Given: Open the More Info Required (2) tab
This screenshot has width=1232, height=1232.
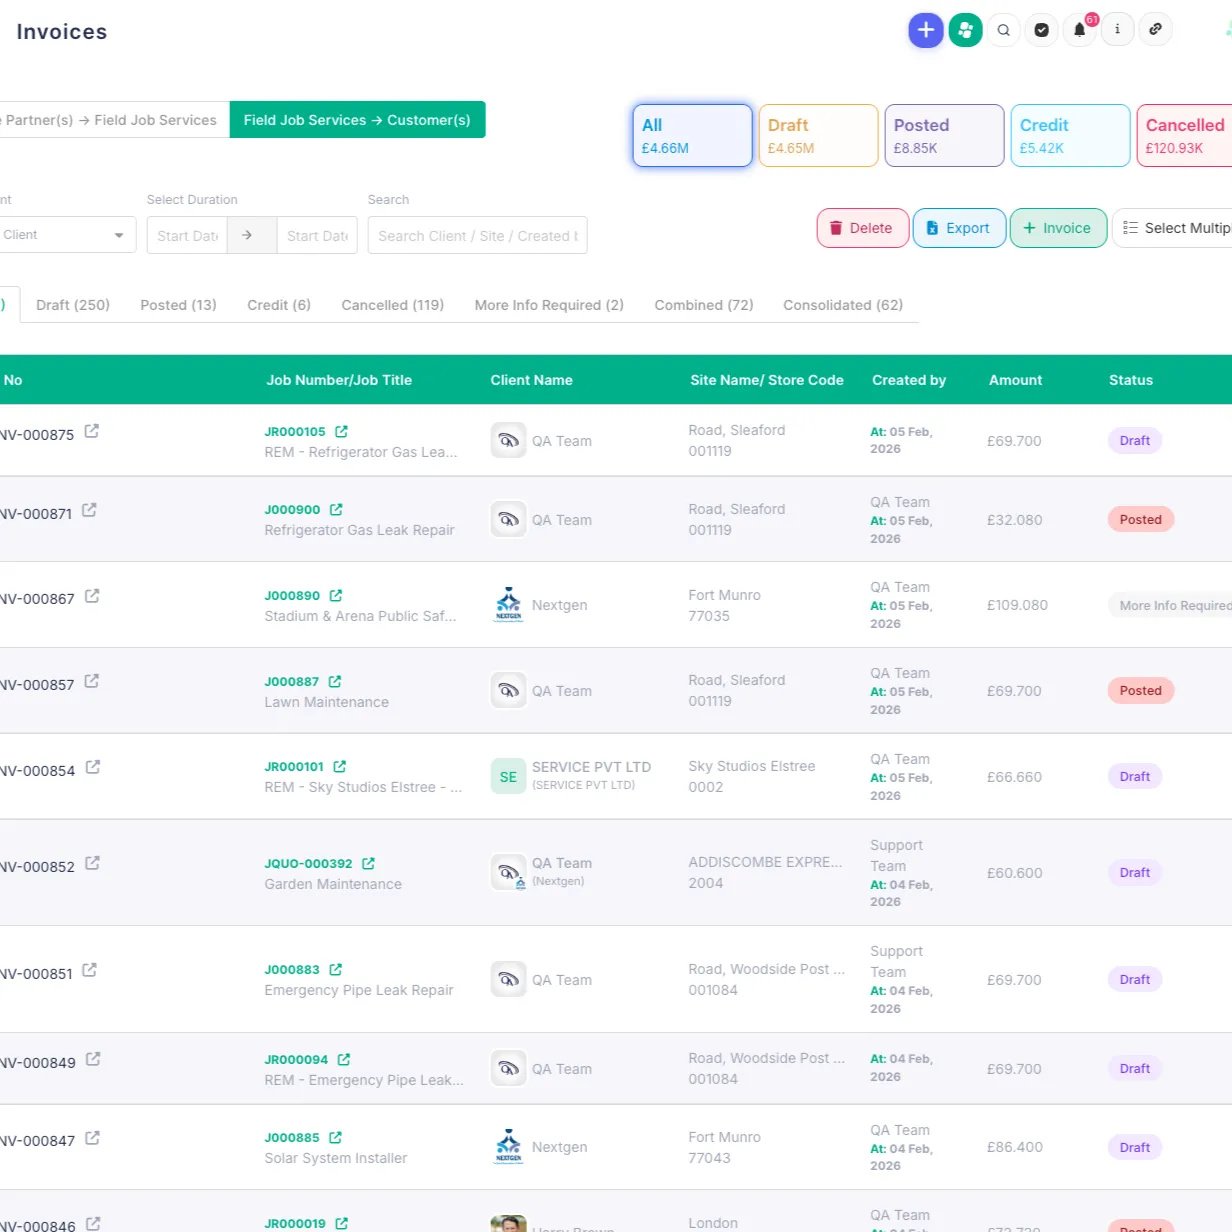Looking at the screenshot, I should (x=549, y=305).
